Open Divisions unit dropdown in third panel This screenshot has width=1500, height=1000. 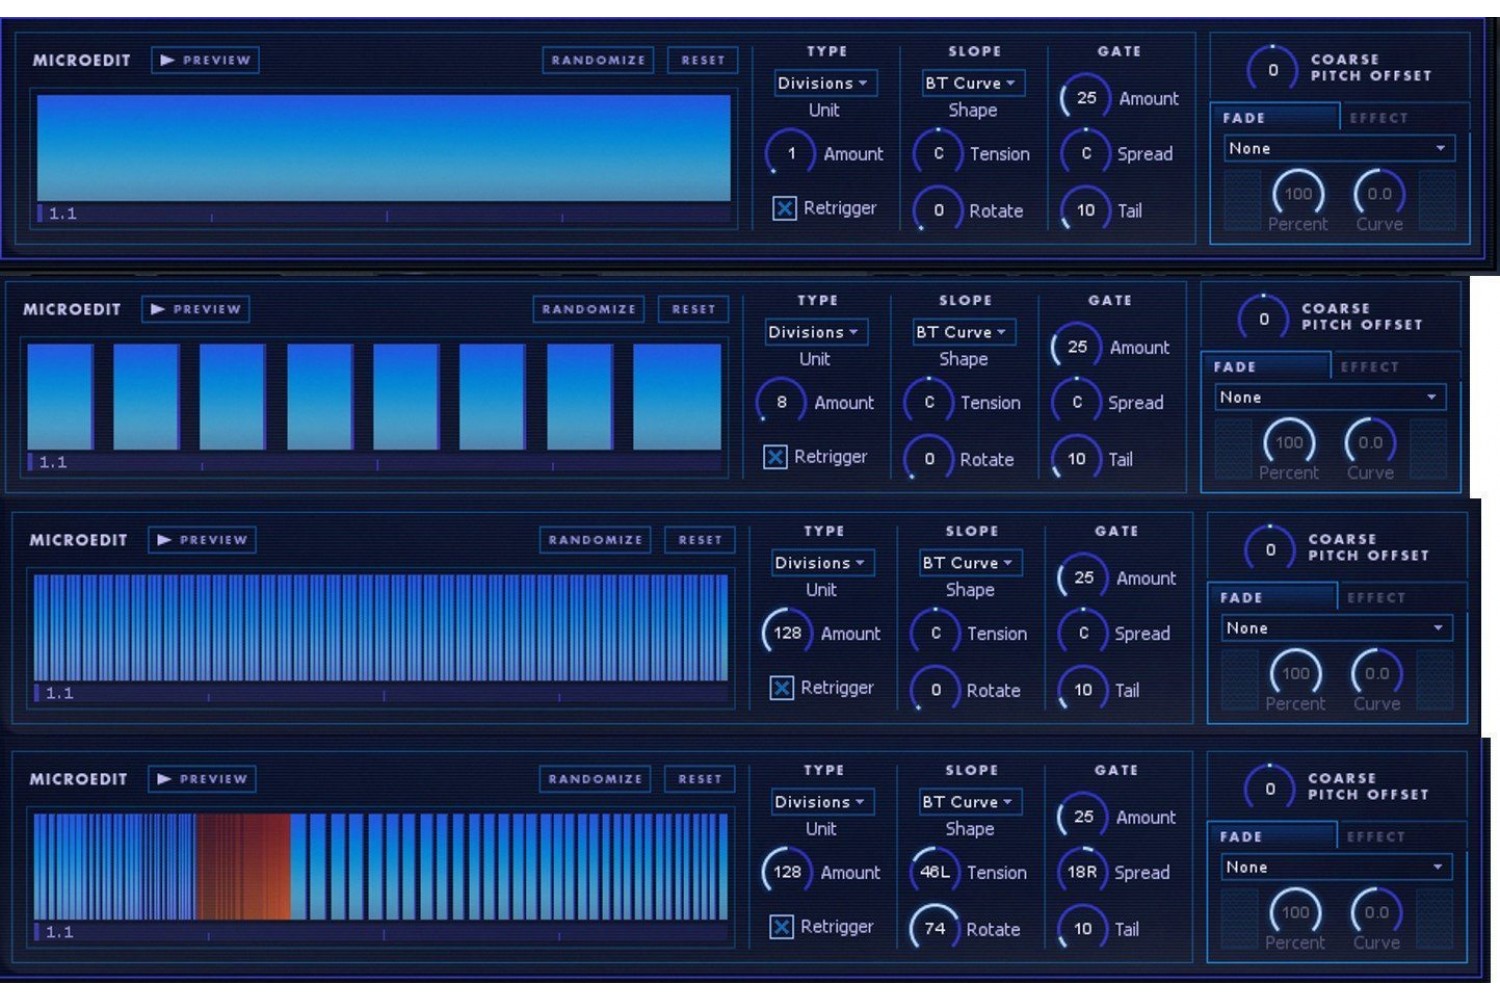822,563
